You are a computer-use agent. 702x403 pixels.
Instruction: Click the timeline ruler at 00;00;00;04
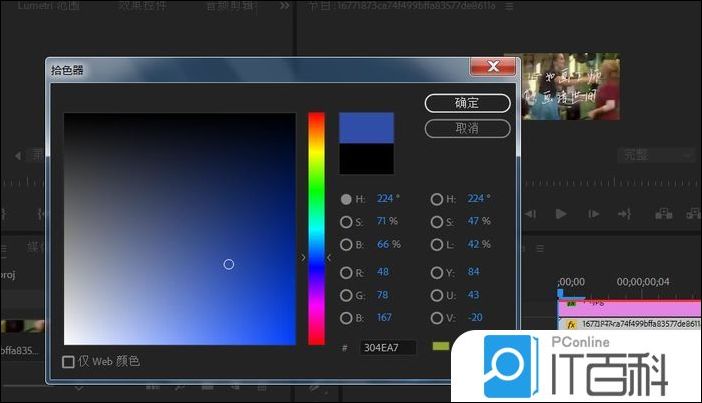click(643, 282)
